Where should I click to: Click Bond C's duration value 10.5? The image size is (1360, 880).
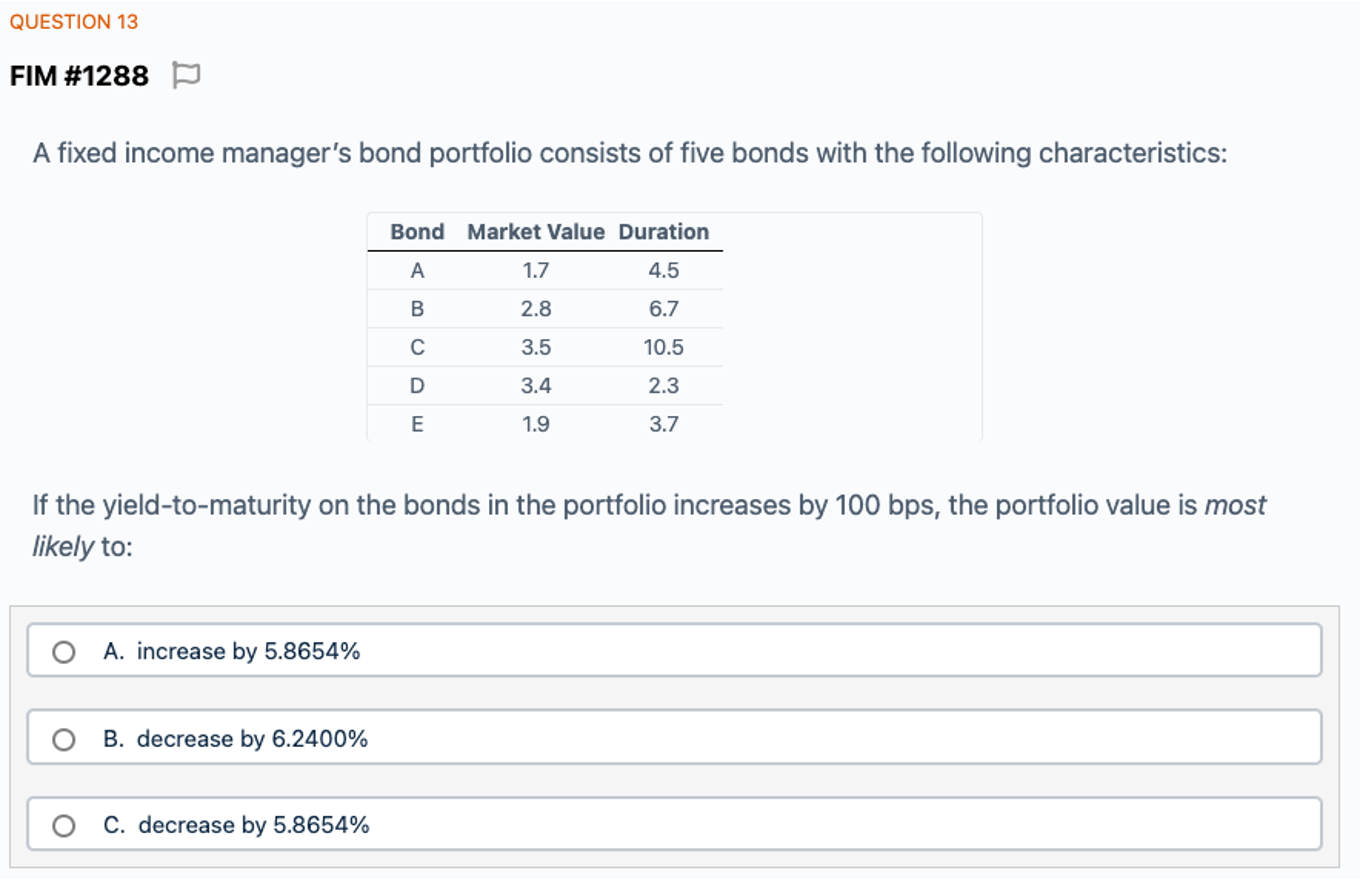click(x=663, y=348)
